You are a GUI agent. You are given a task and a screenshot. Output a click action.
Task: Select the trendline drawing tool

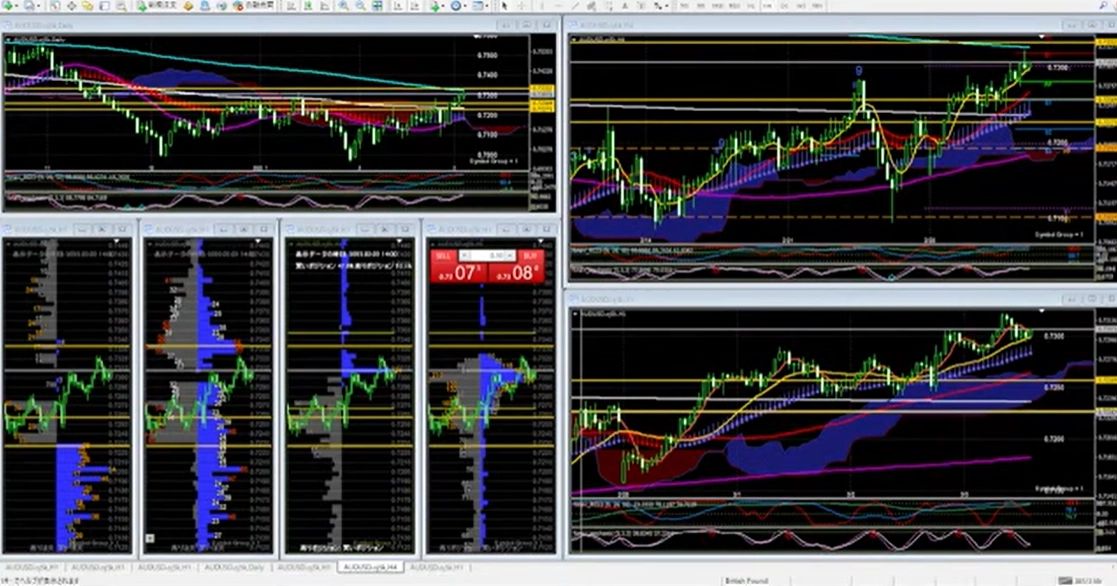575,6
